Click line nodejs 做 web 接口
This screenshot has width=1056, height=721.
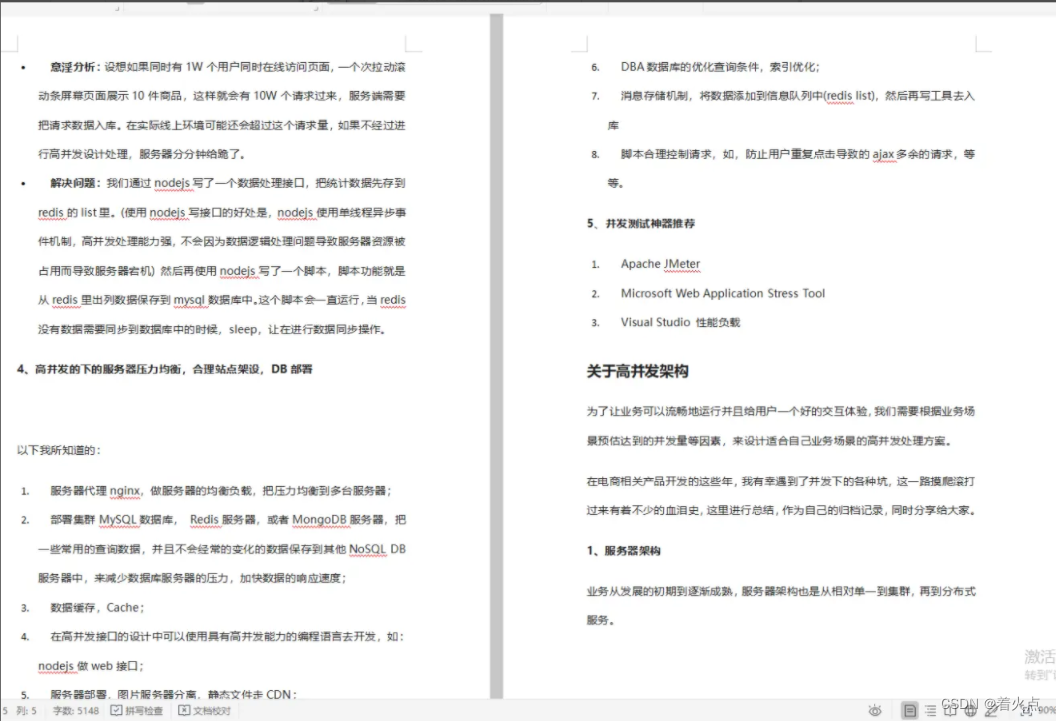click(x=90, y=666)
